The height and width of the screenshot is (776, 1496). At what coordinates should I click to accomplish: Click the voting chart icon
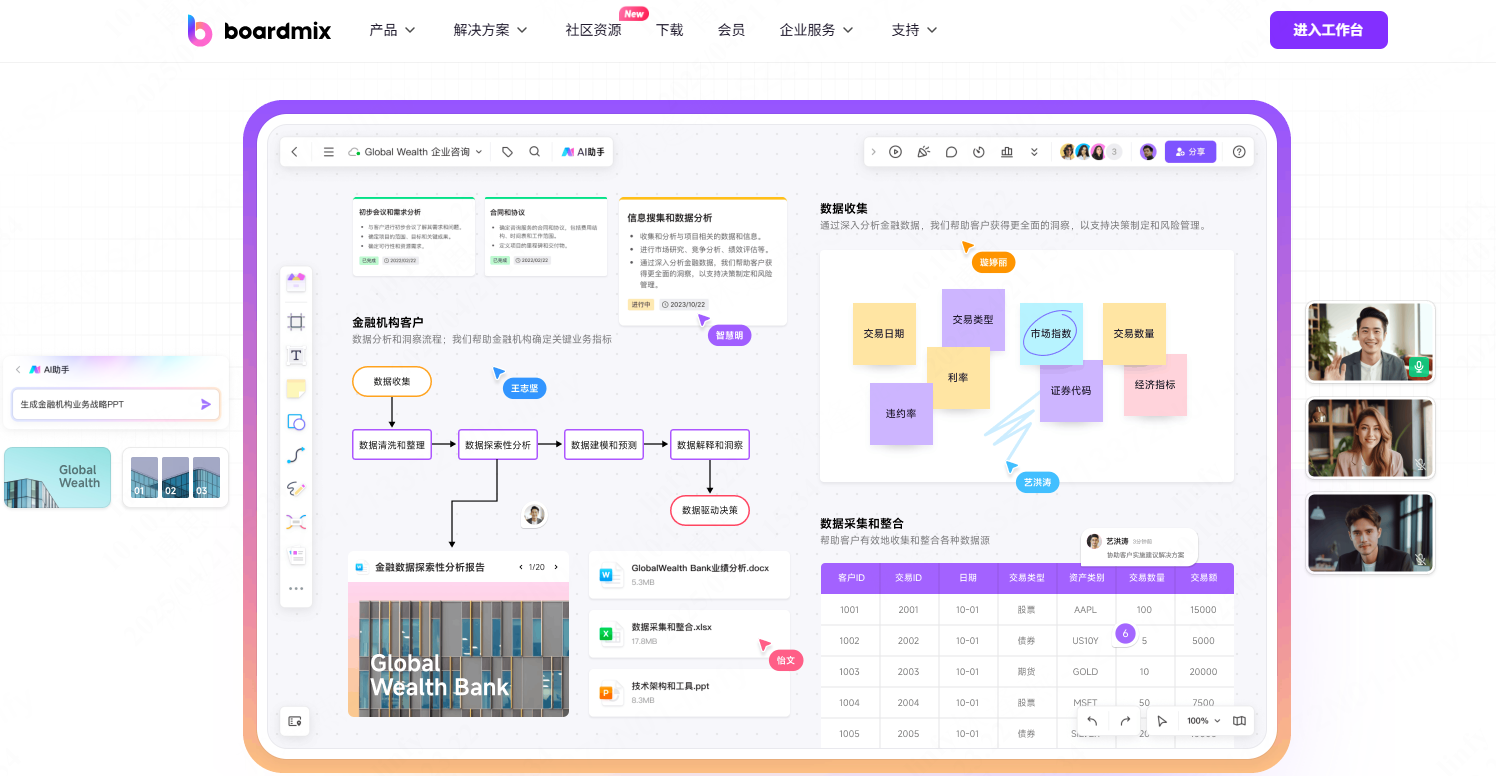coord(1007,152)
